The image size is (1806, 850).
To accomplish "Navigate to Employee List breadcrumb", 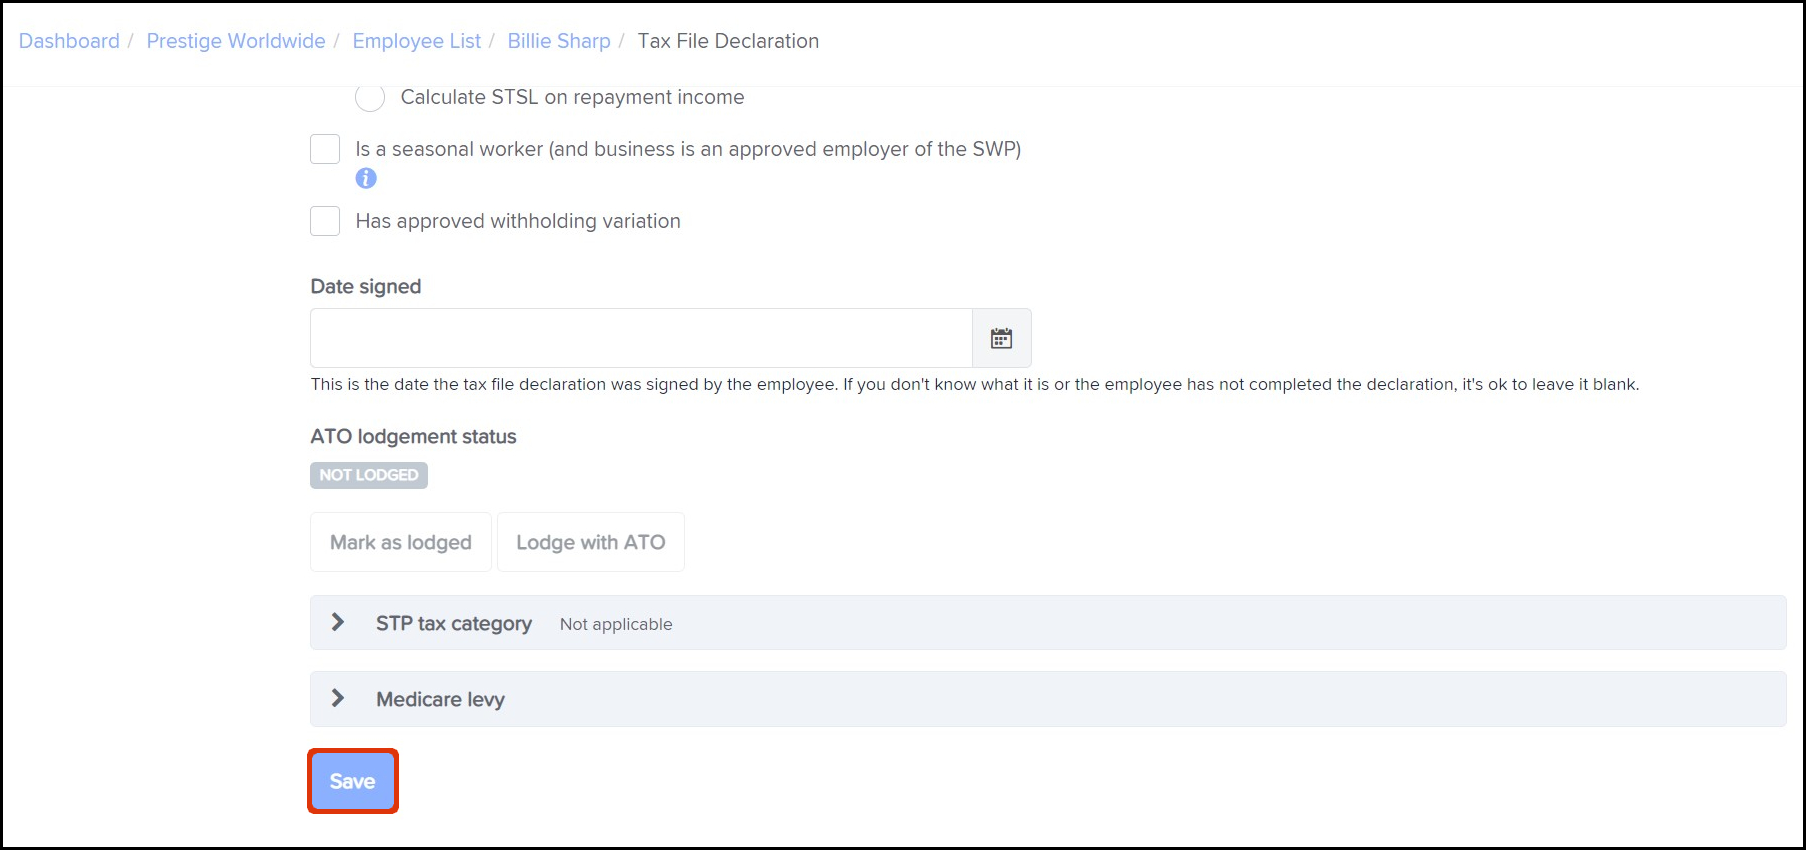I will pos(416,41).
